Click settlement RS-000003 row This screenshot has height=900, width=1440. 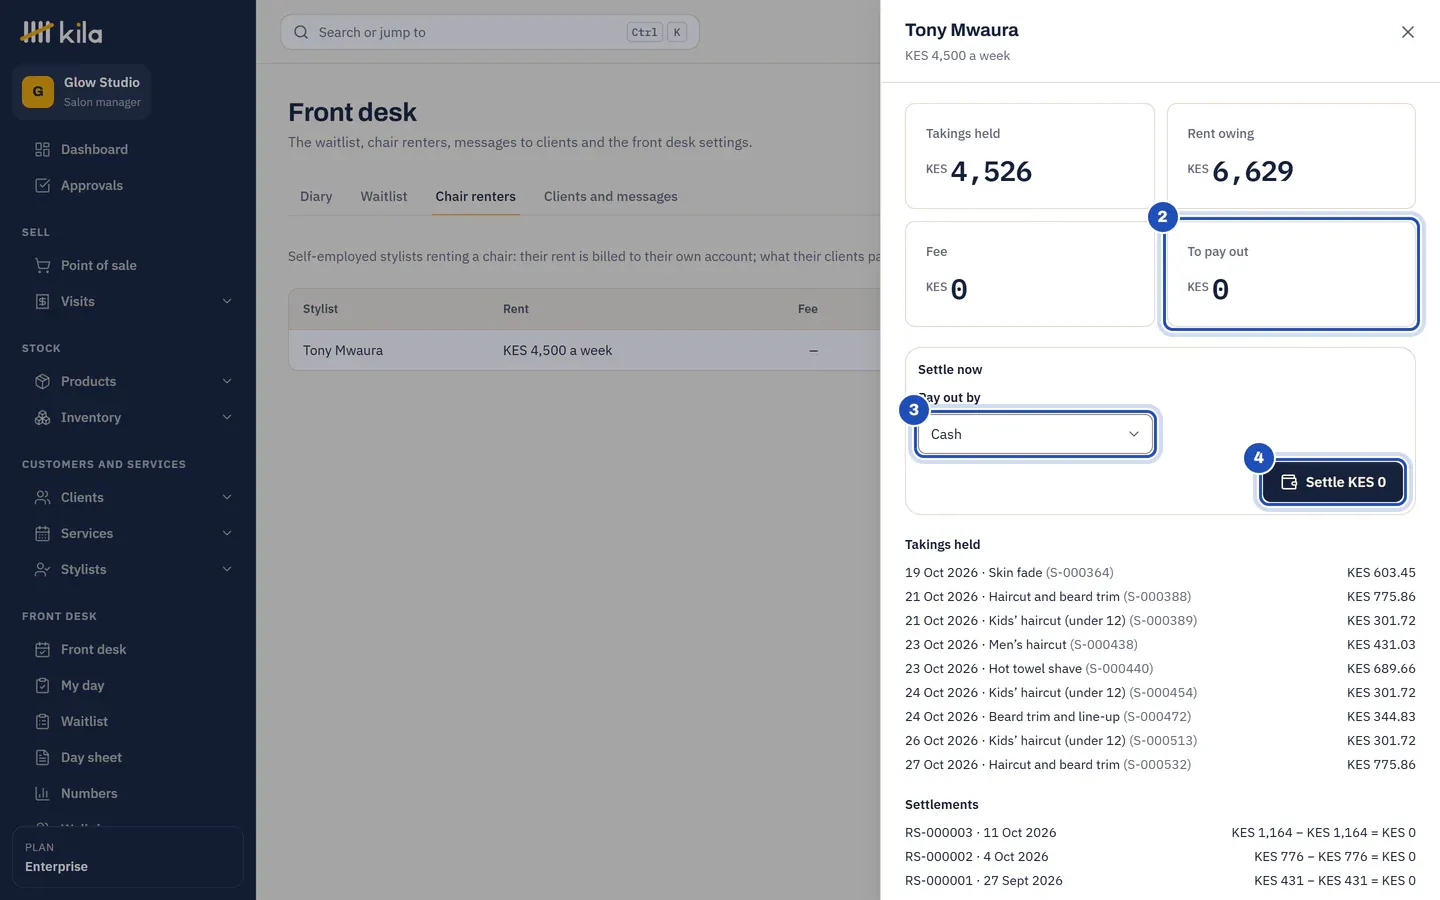click(1160, 833)
